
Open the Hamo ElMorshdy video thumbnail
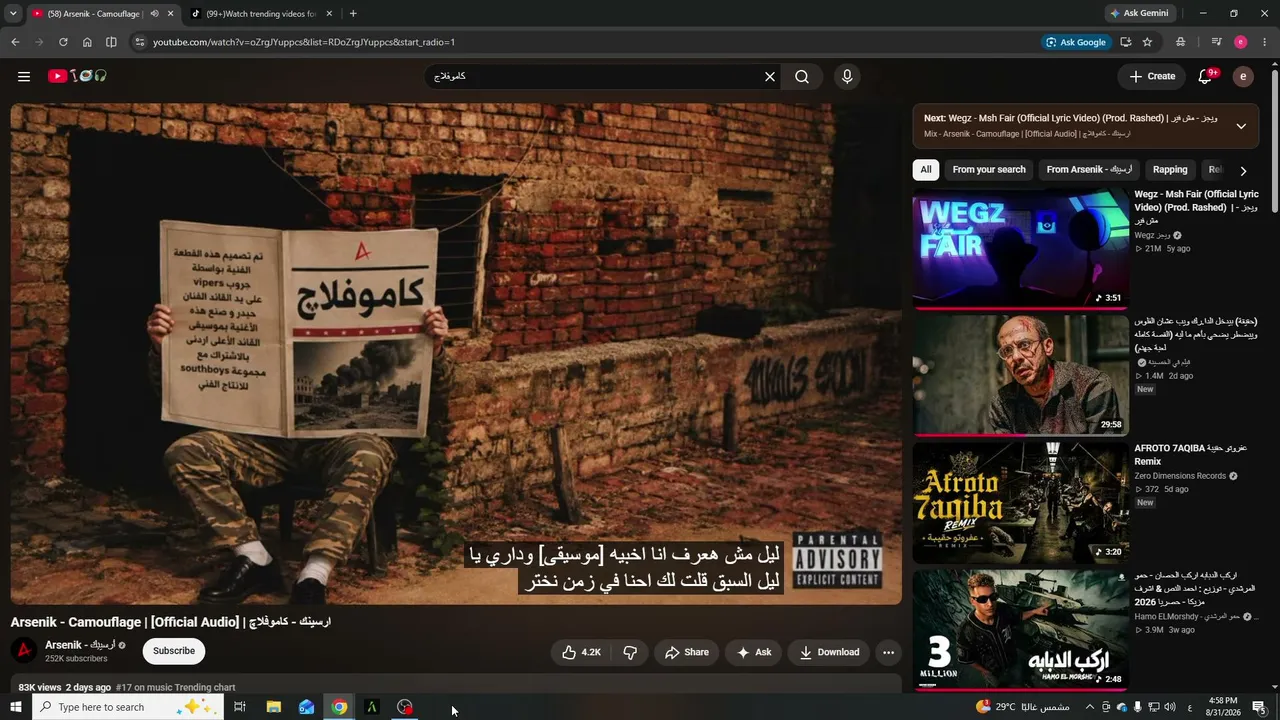tap(1020, 629)
